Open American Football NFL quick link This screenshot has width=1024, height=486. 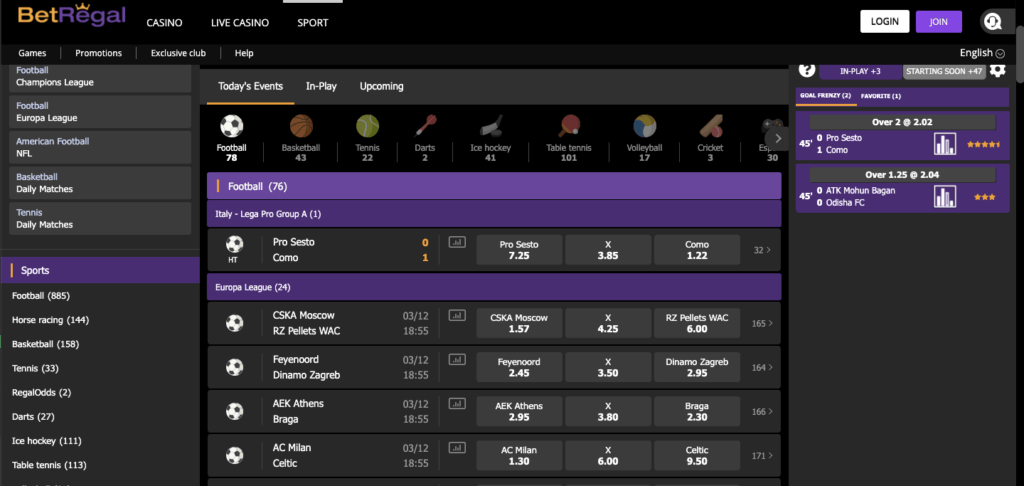pos(101,147)
